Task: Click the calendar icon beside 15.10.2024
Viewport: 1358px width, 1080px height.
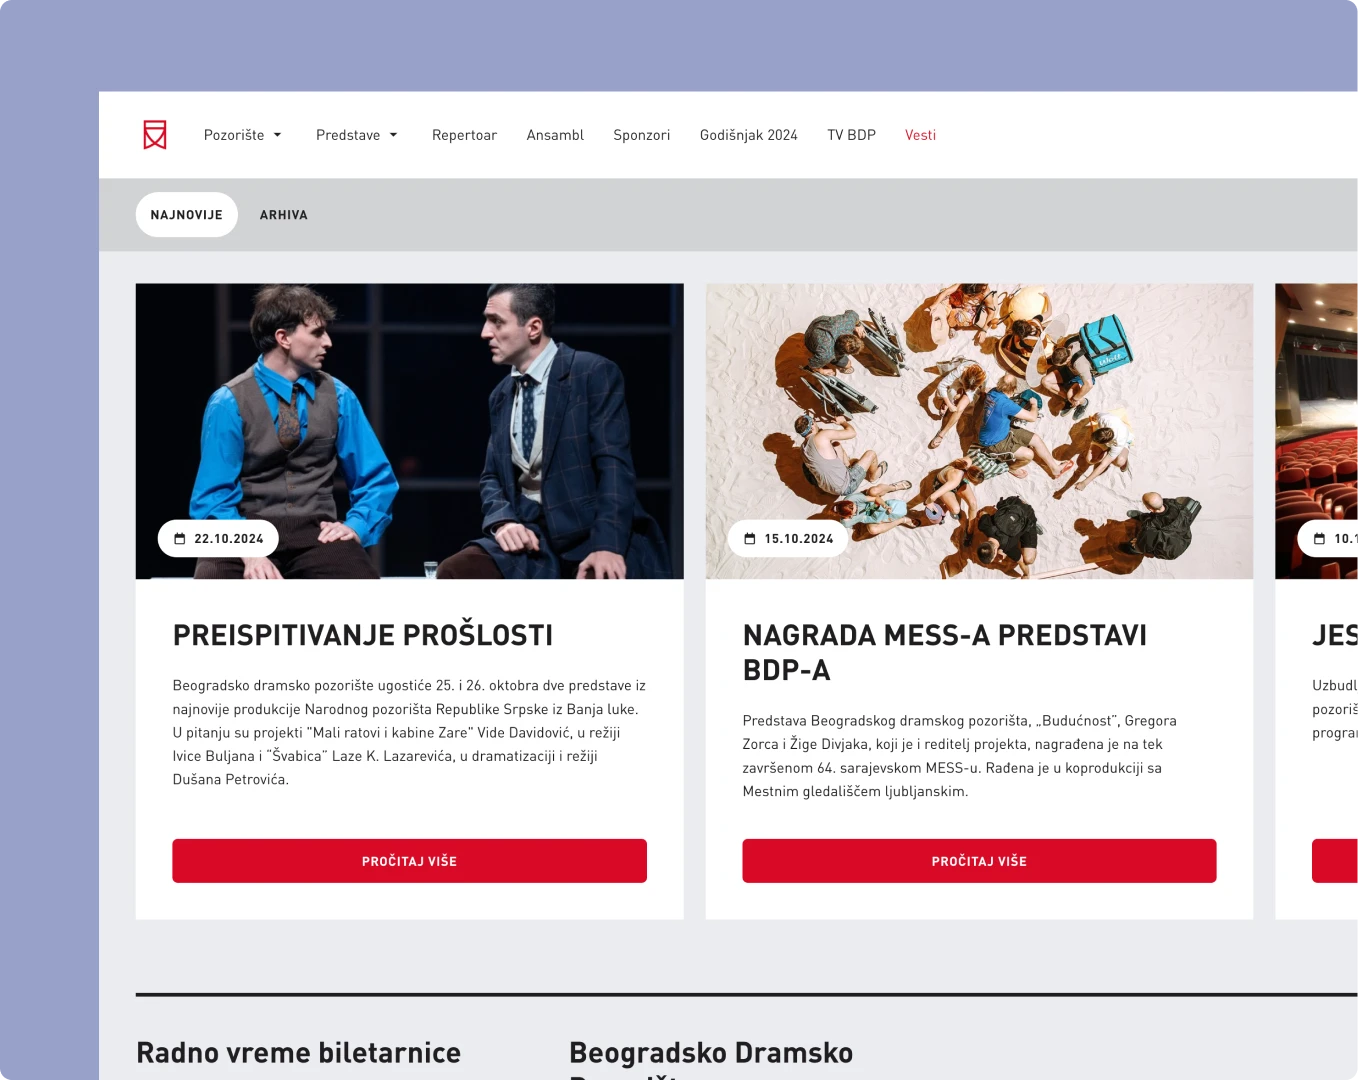Action: (750, 539)
